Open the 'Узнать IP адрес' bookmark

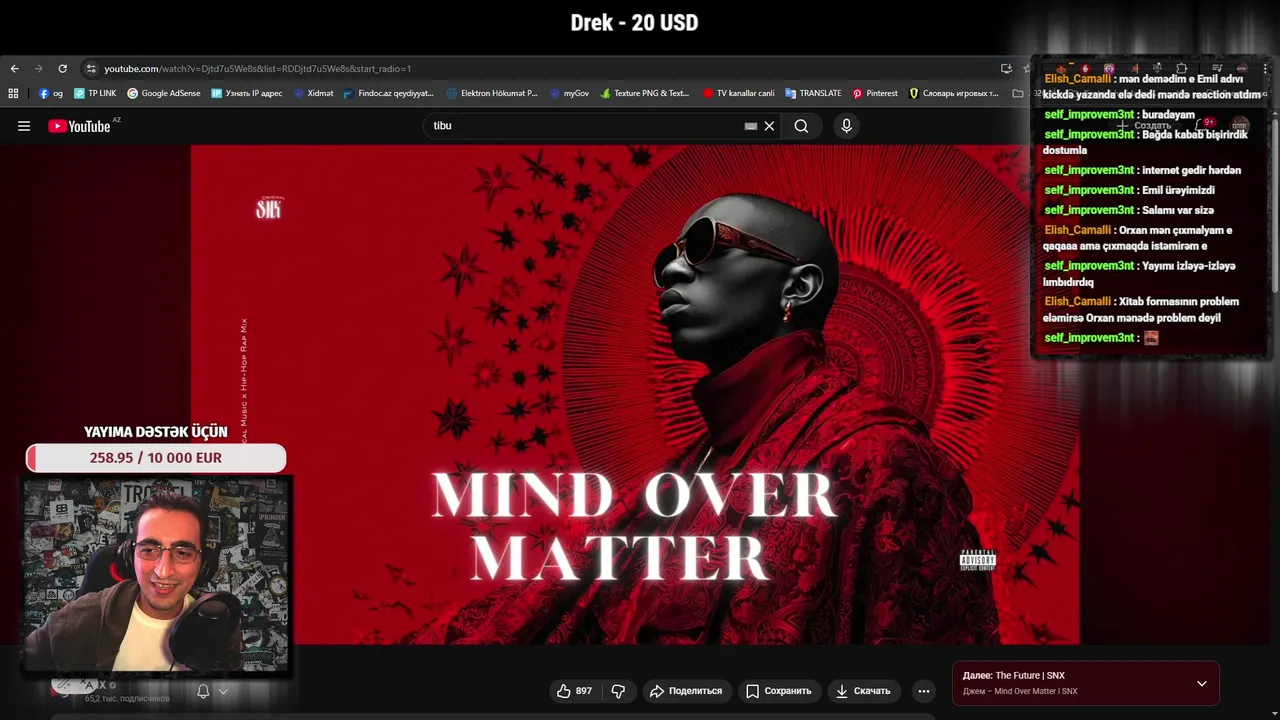coord(247,93)
